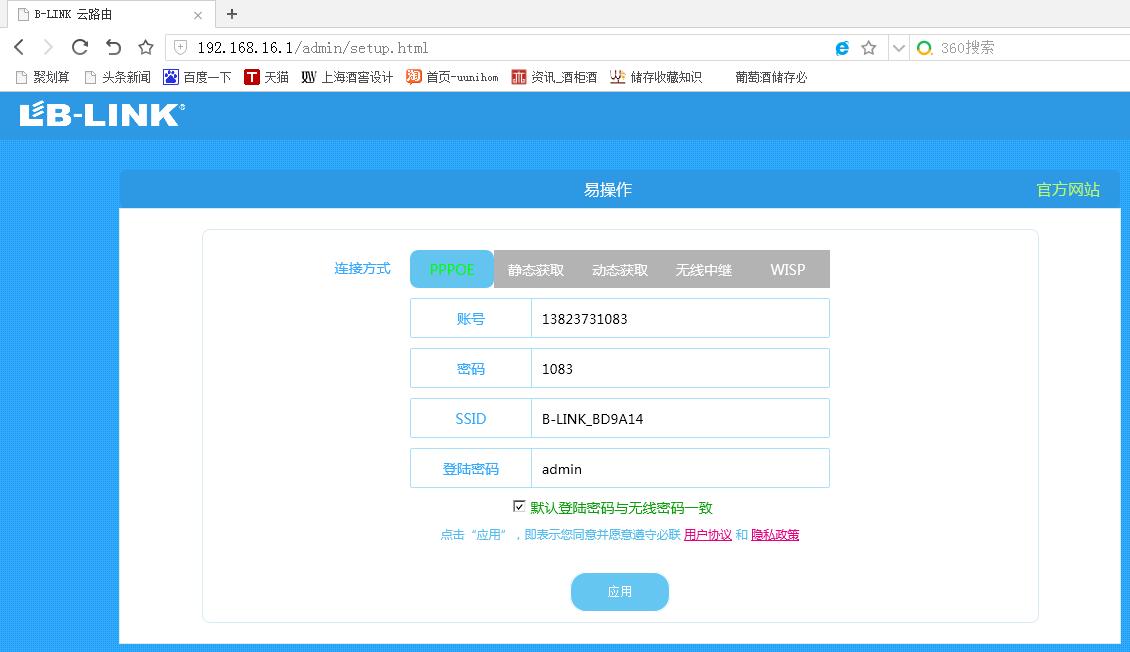1130x652 pixels.
Task: Open the 隐私政策 privacy policy link
Action: point(775,535)
